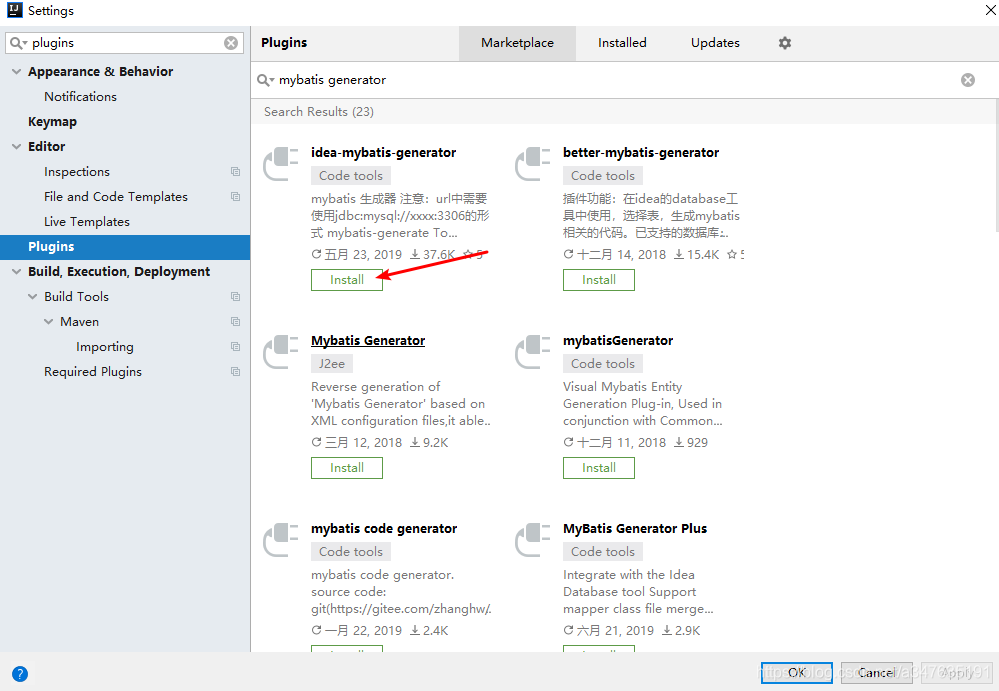Click the MyBatis Generator Plus plugin icon
Screen dimensions: 999x691
[x=533, y=539]
